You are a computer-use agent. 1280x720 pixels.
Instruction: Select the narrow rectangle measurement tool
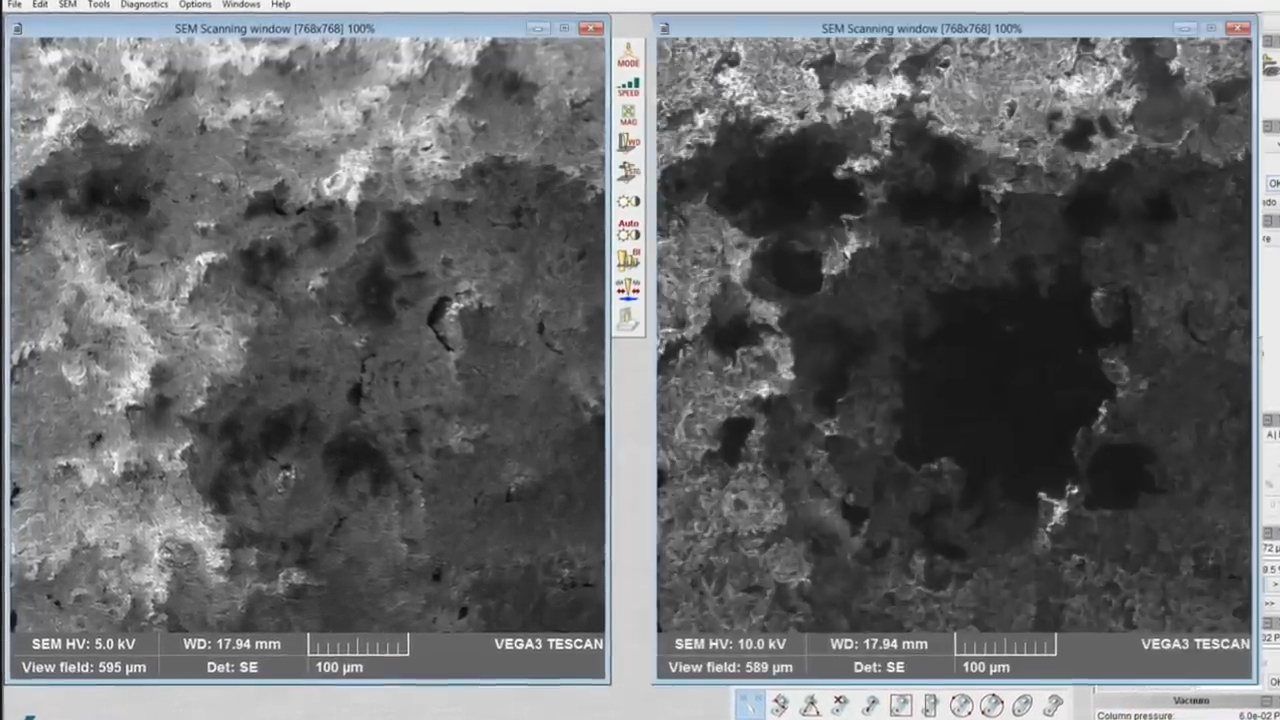(931, 706)
